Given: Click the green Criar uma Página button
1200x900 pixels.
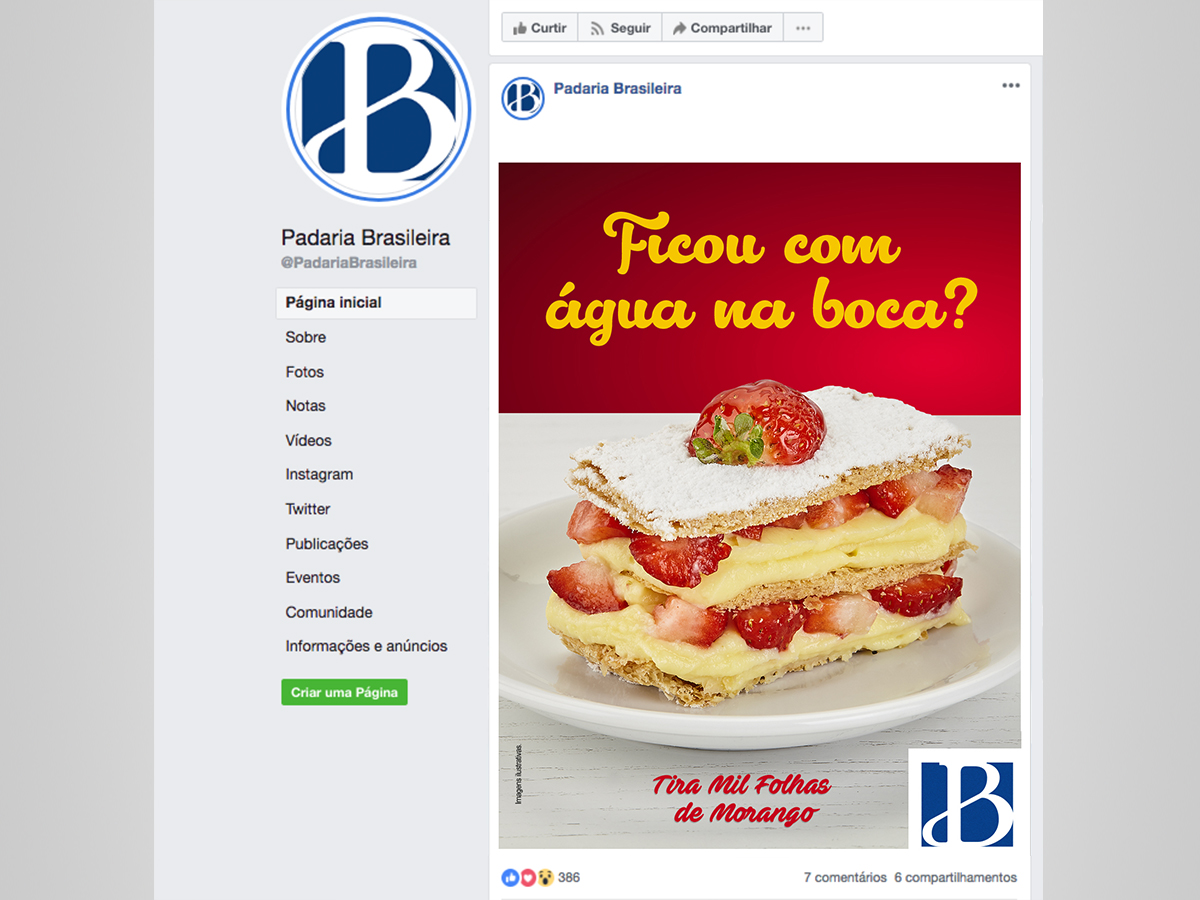Looking at the screenshot, I should [344, 692].
